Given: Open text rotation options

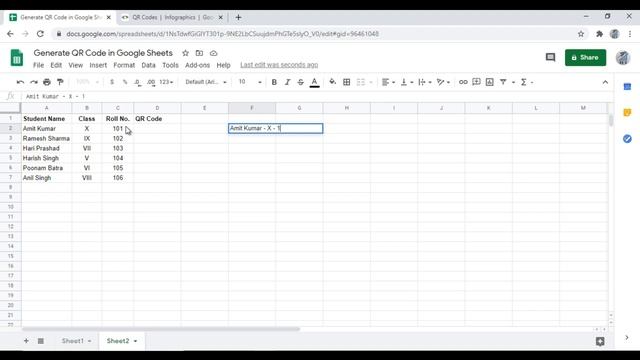Looking at the screenshot, I should (443, 82).
